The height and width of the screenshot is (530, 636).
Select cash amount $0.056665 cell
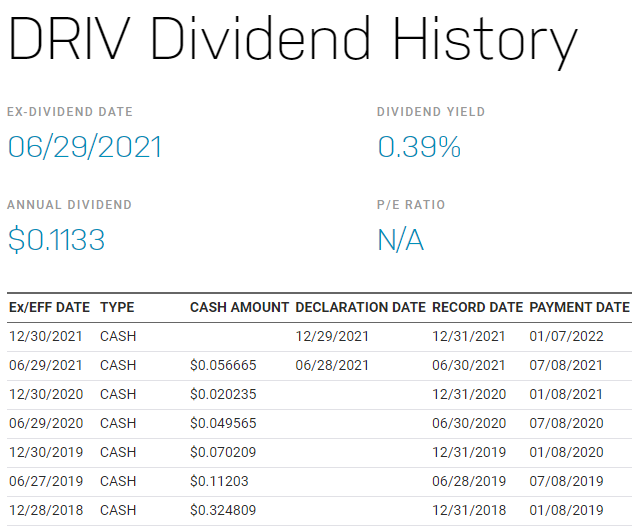223,365
